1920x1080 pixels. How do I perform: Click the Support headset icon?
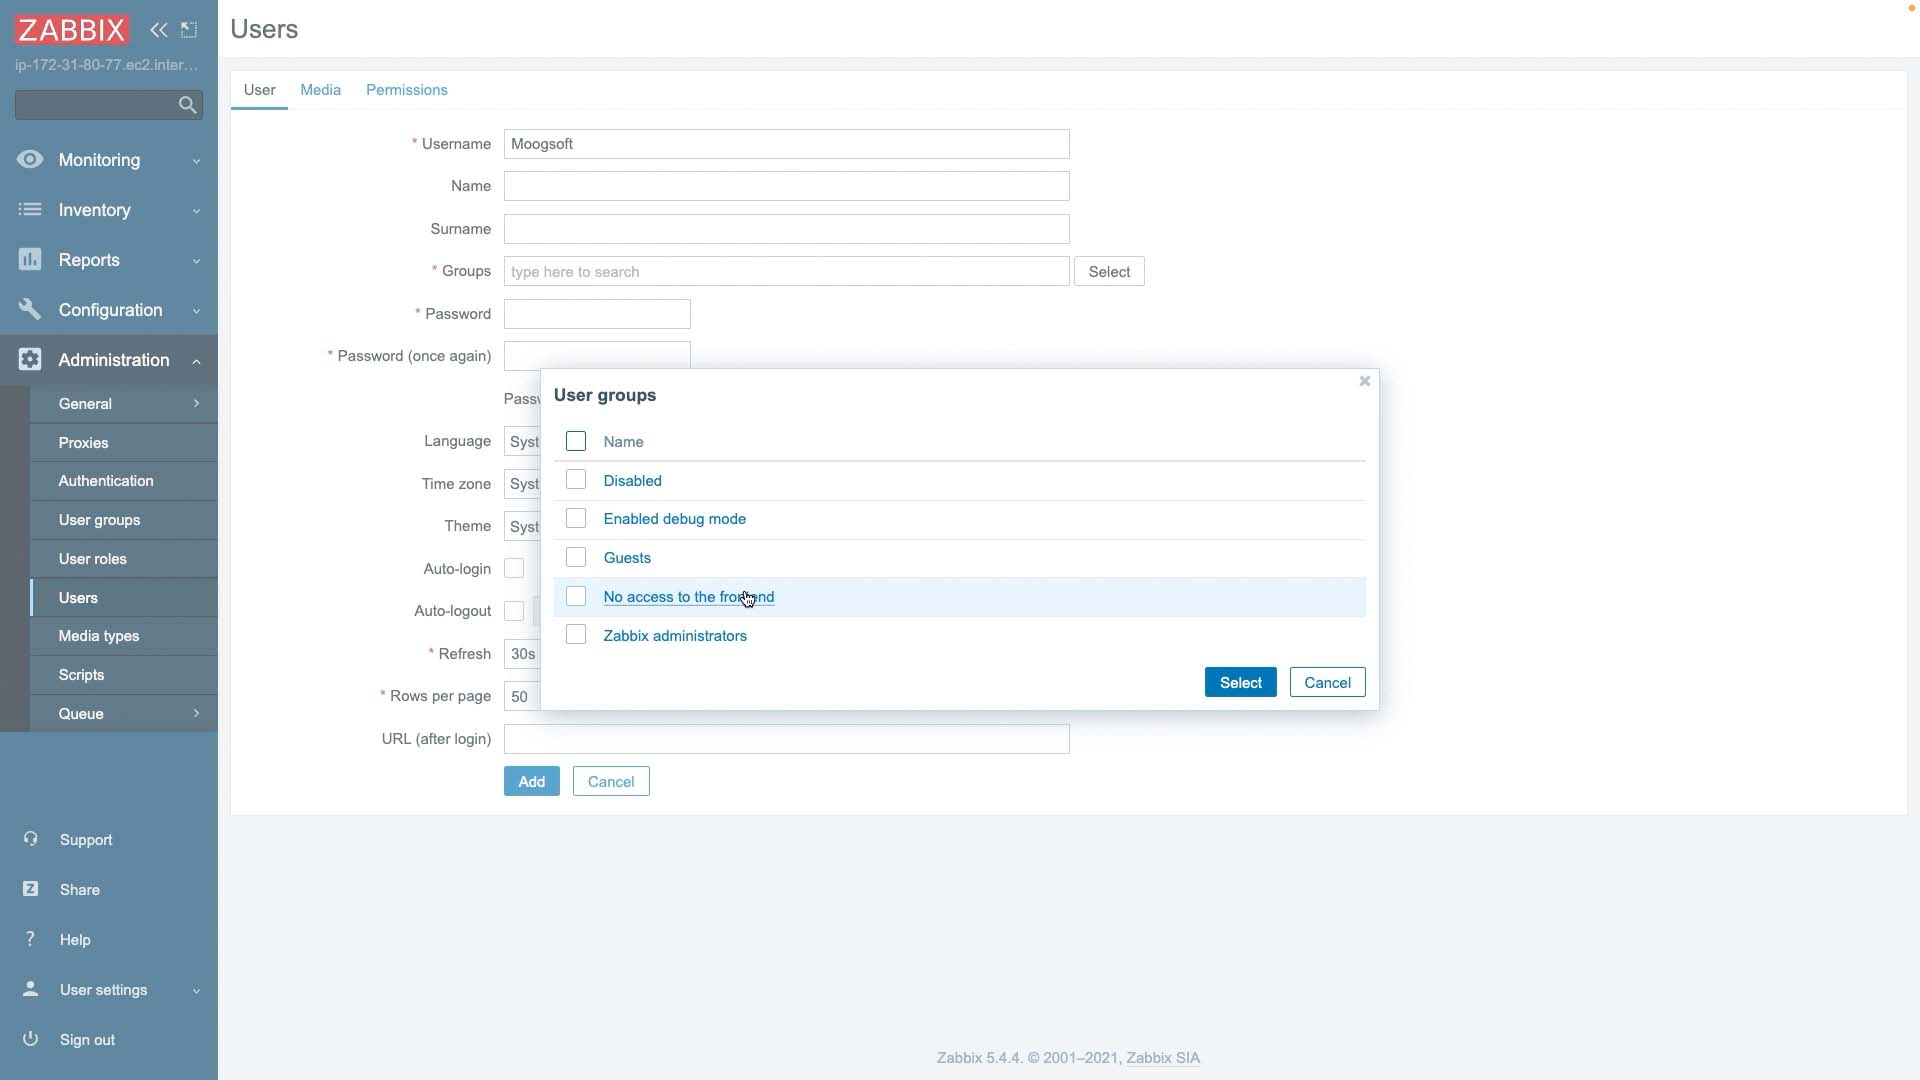[30, 838]
